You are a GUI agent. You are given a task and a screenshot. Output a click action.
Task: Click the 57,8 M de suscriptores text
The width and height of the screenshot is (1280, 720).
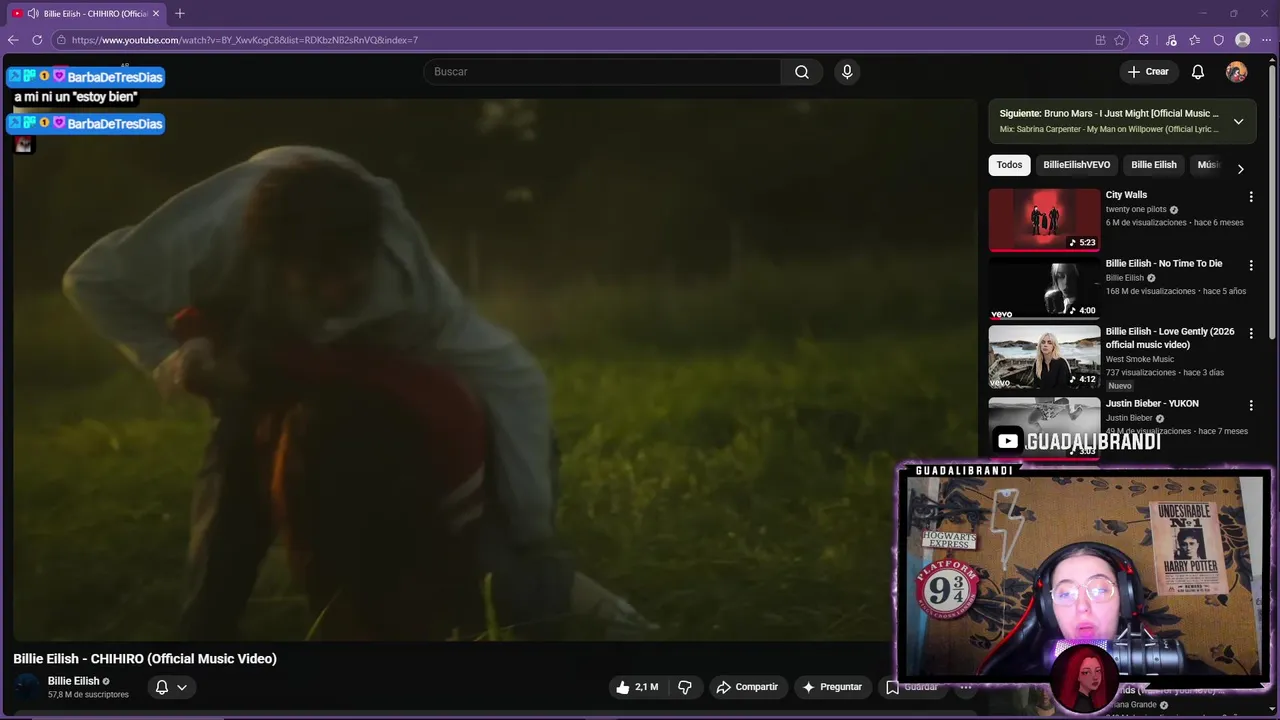pyautogui.click(x=88, y=695)
